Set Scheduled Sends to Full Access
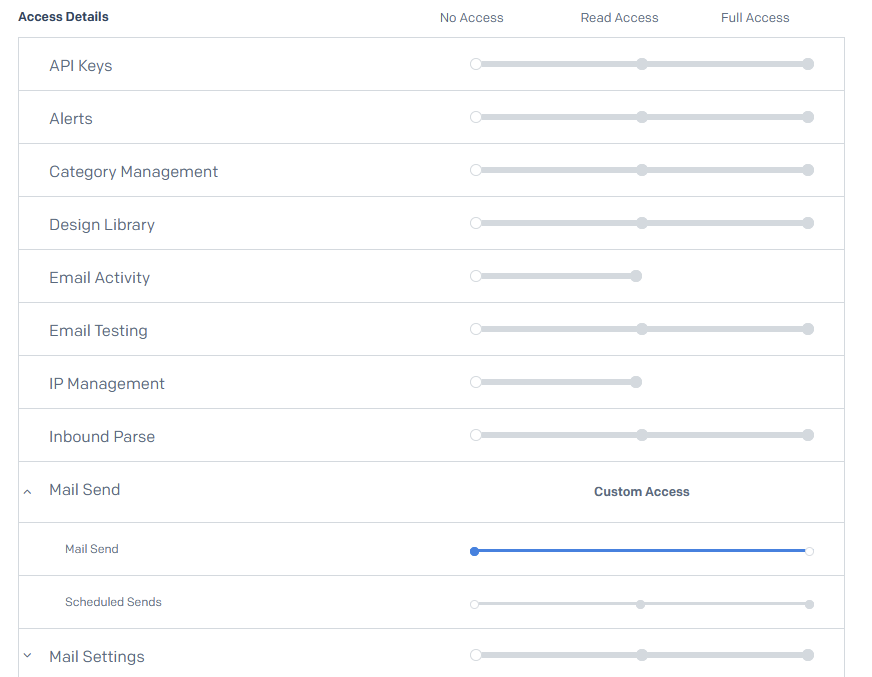The width and height of the screenshot is (872, 677). coord(809,604)
